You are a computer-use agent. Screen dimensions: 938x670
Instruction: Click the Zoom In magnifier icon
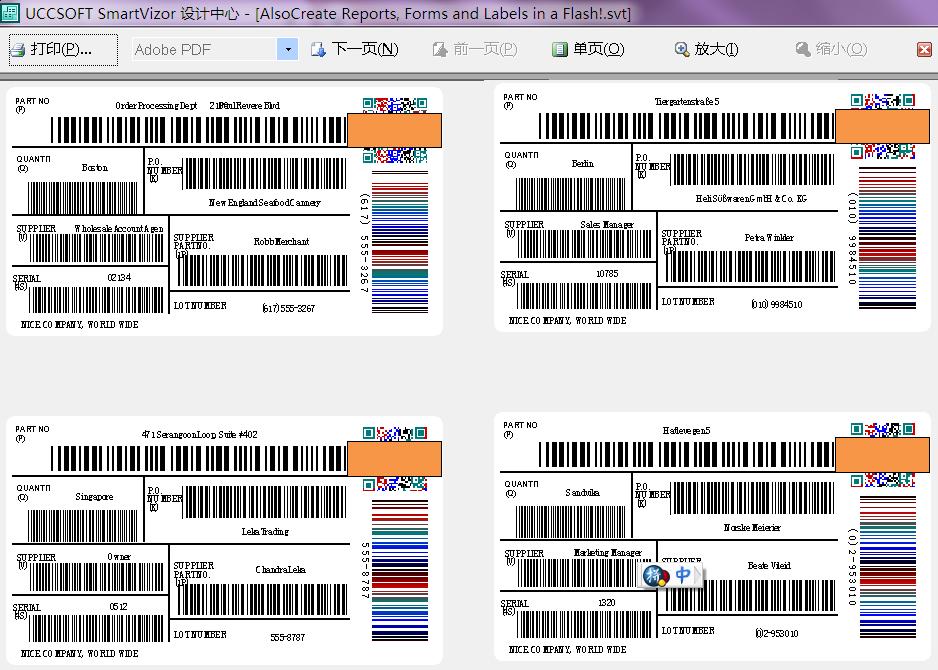(682, 50)
